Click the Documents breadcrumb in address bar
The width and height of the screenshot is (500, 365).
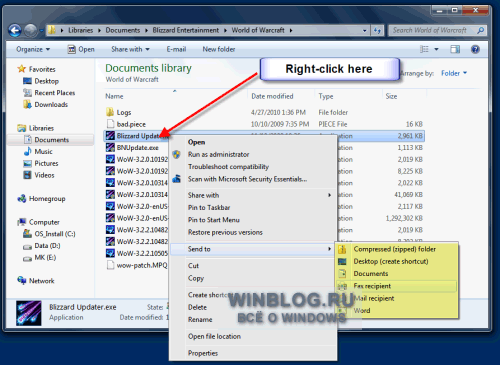(x=123, y=30)
